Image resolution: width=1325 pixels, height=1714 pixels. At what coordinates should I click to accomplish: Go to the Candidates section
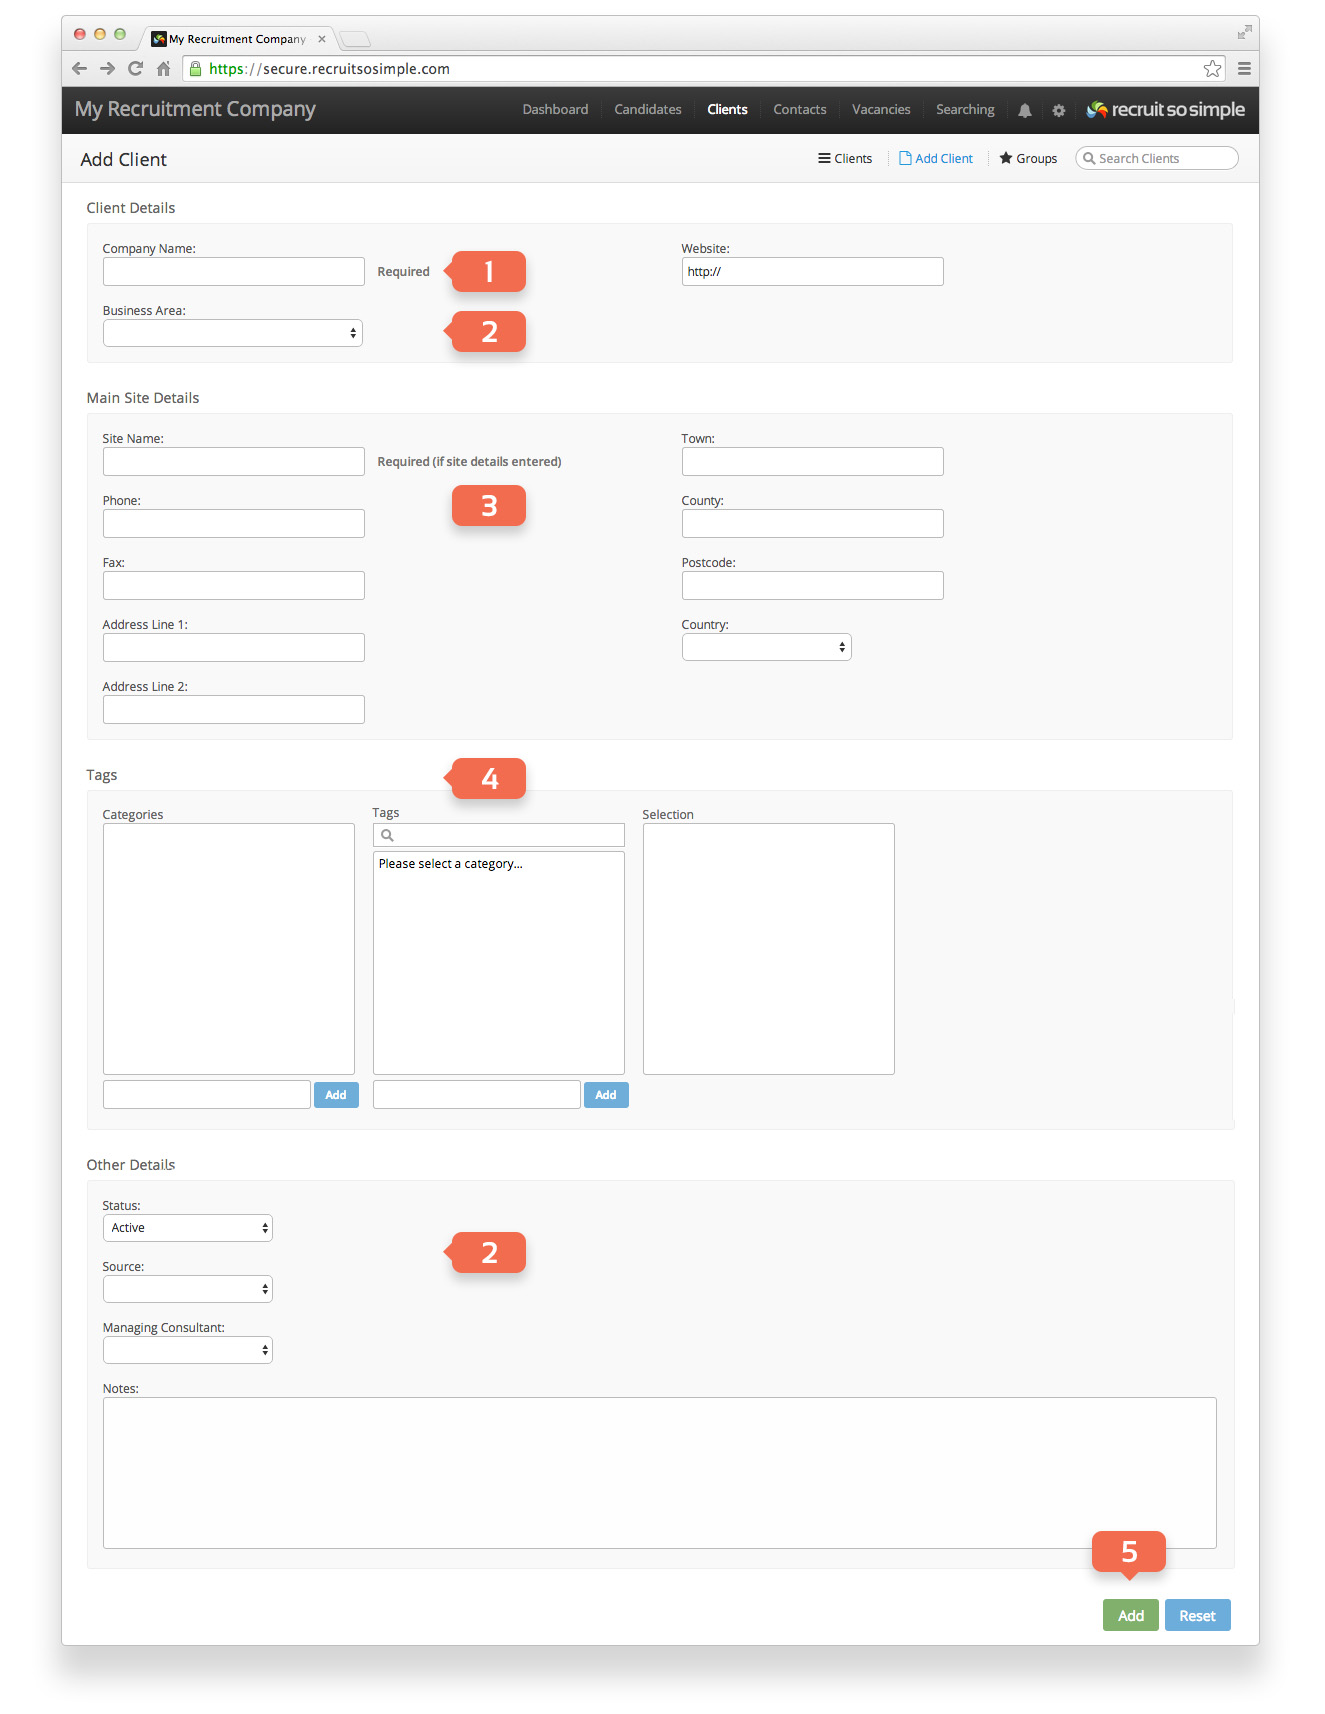click(x=648, y=110)
